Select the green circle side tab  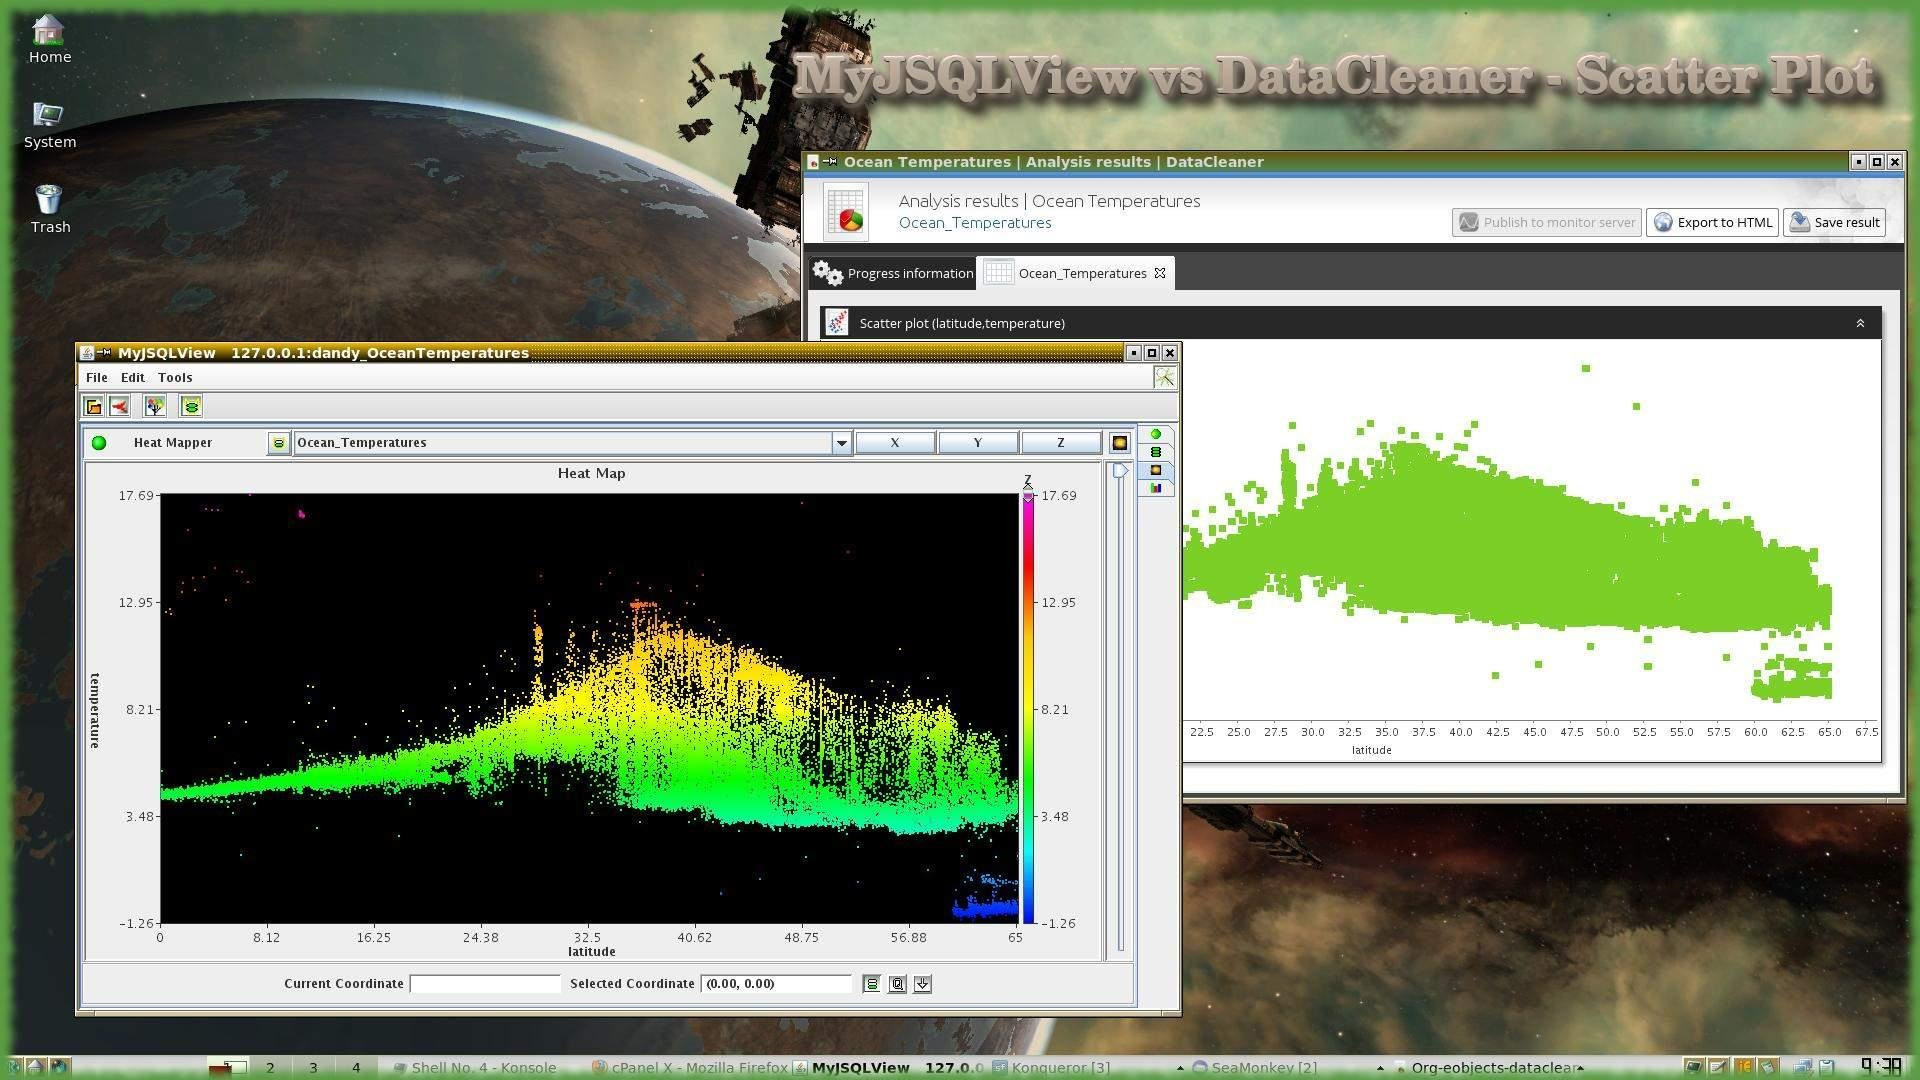[1156, 434]
